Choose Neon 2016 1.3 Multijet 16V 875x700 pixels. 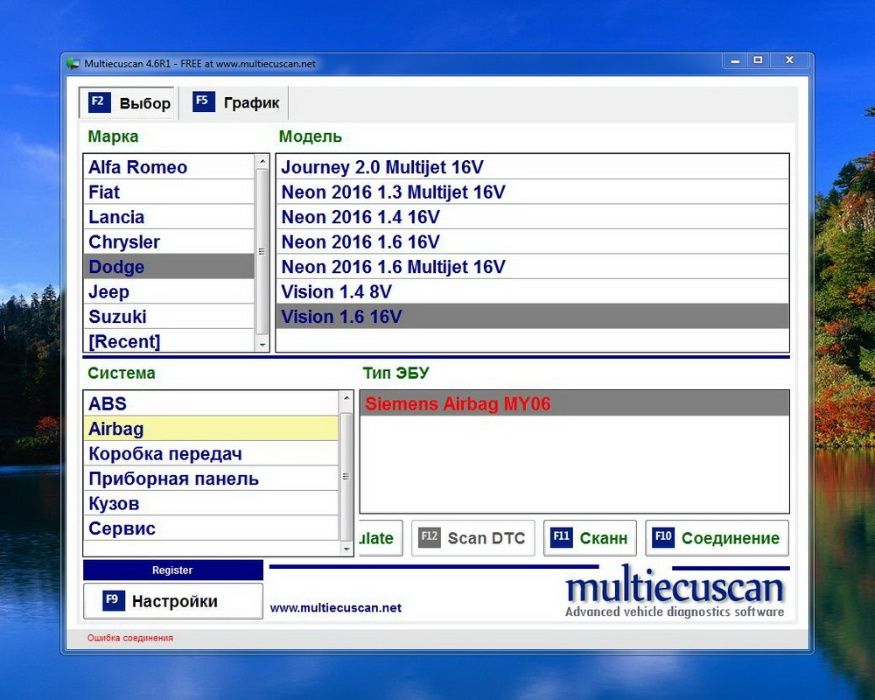(x=532, y=192)
